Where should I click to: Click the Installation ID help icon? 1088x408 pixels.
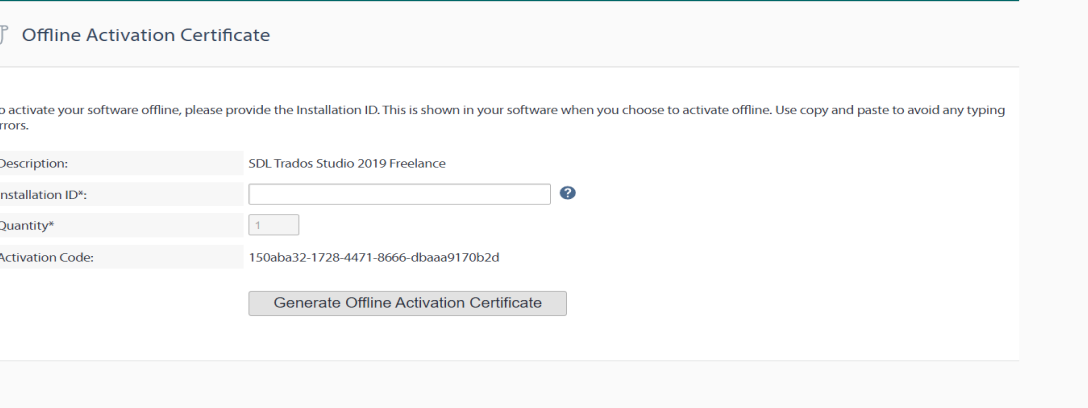(x=568, y=193)
